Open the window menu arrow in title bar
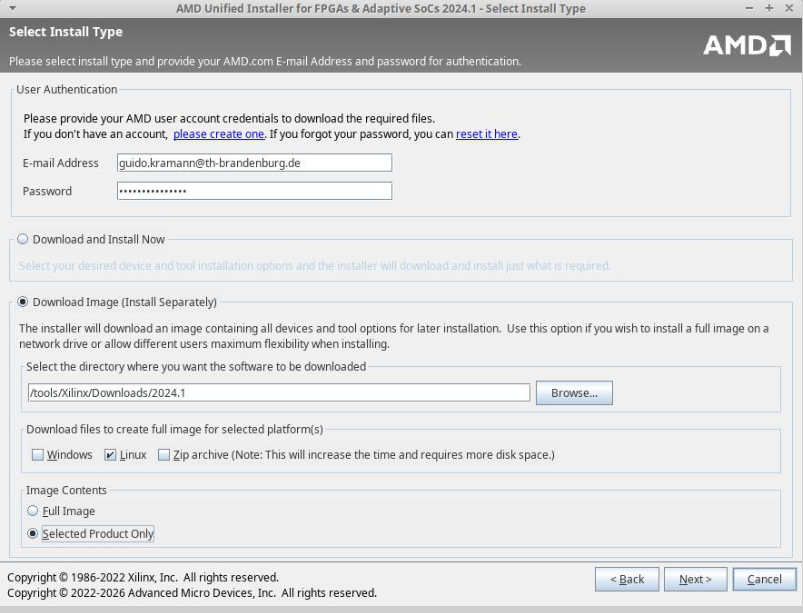The height and width of the screenshot is (613, 803). 12,9
